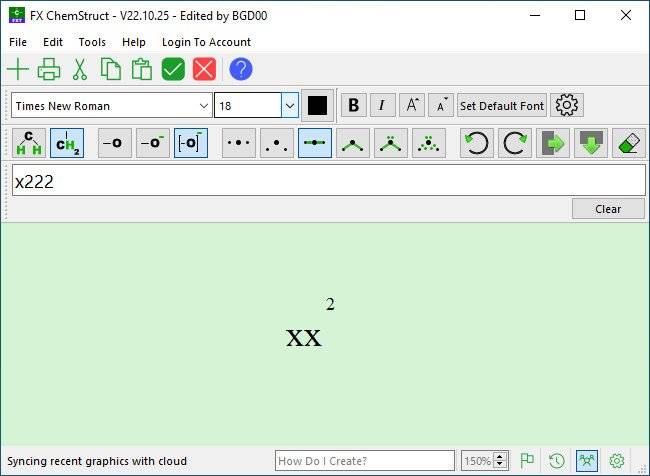Image resolution: width=650 pixels, height=476 pixels.
Task: Minimize the FX ChemStruct window
Action: coord(535,15)
